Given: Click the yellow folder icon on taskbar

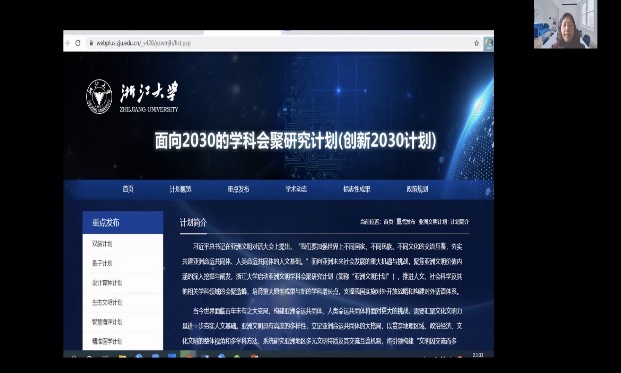Looking at the screenshot, I should (122, 356).
